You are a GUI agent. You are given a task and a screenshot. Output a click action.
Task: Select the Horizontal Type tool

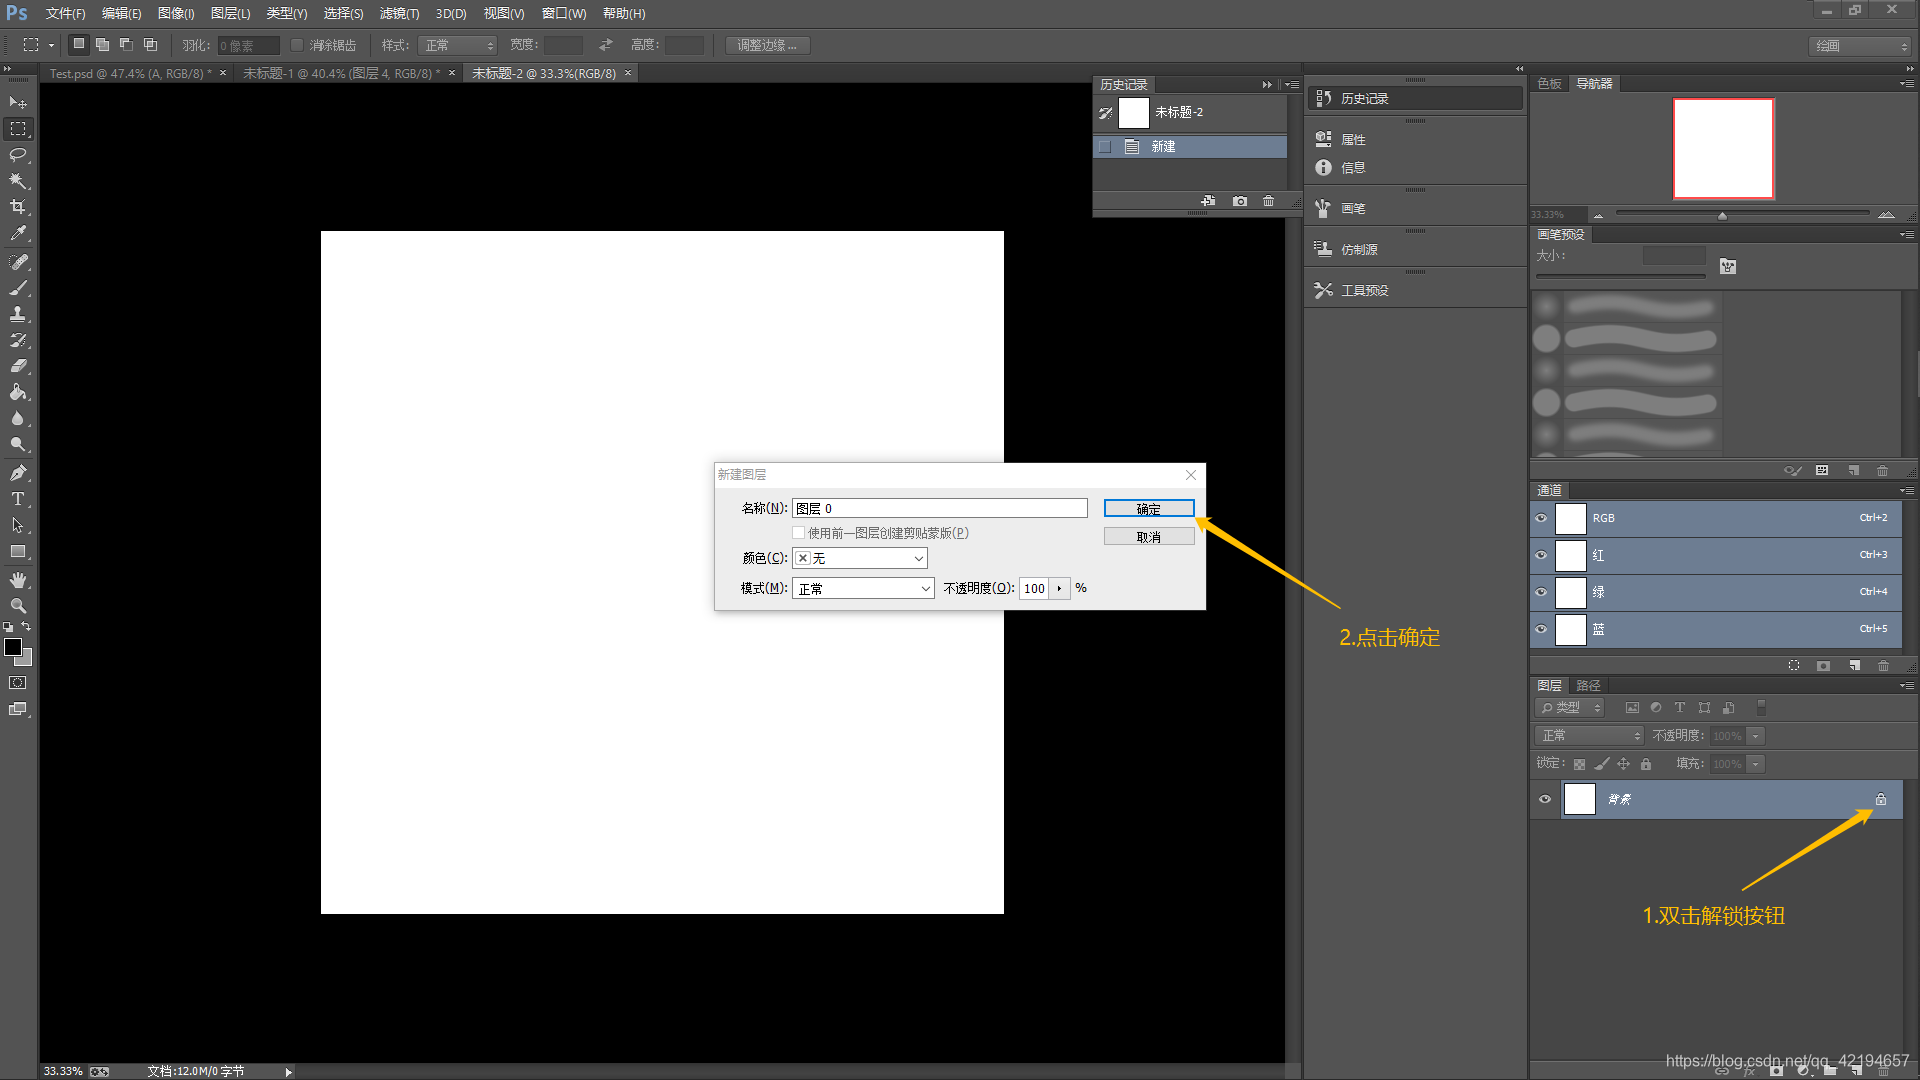(18, 499)
